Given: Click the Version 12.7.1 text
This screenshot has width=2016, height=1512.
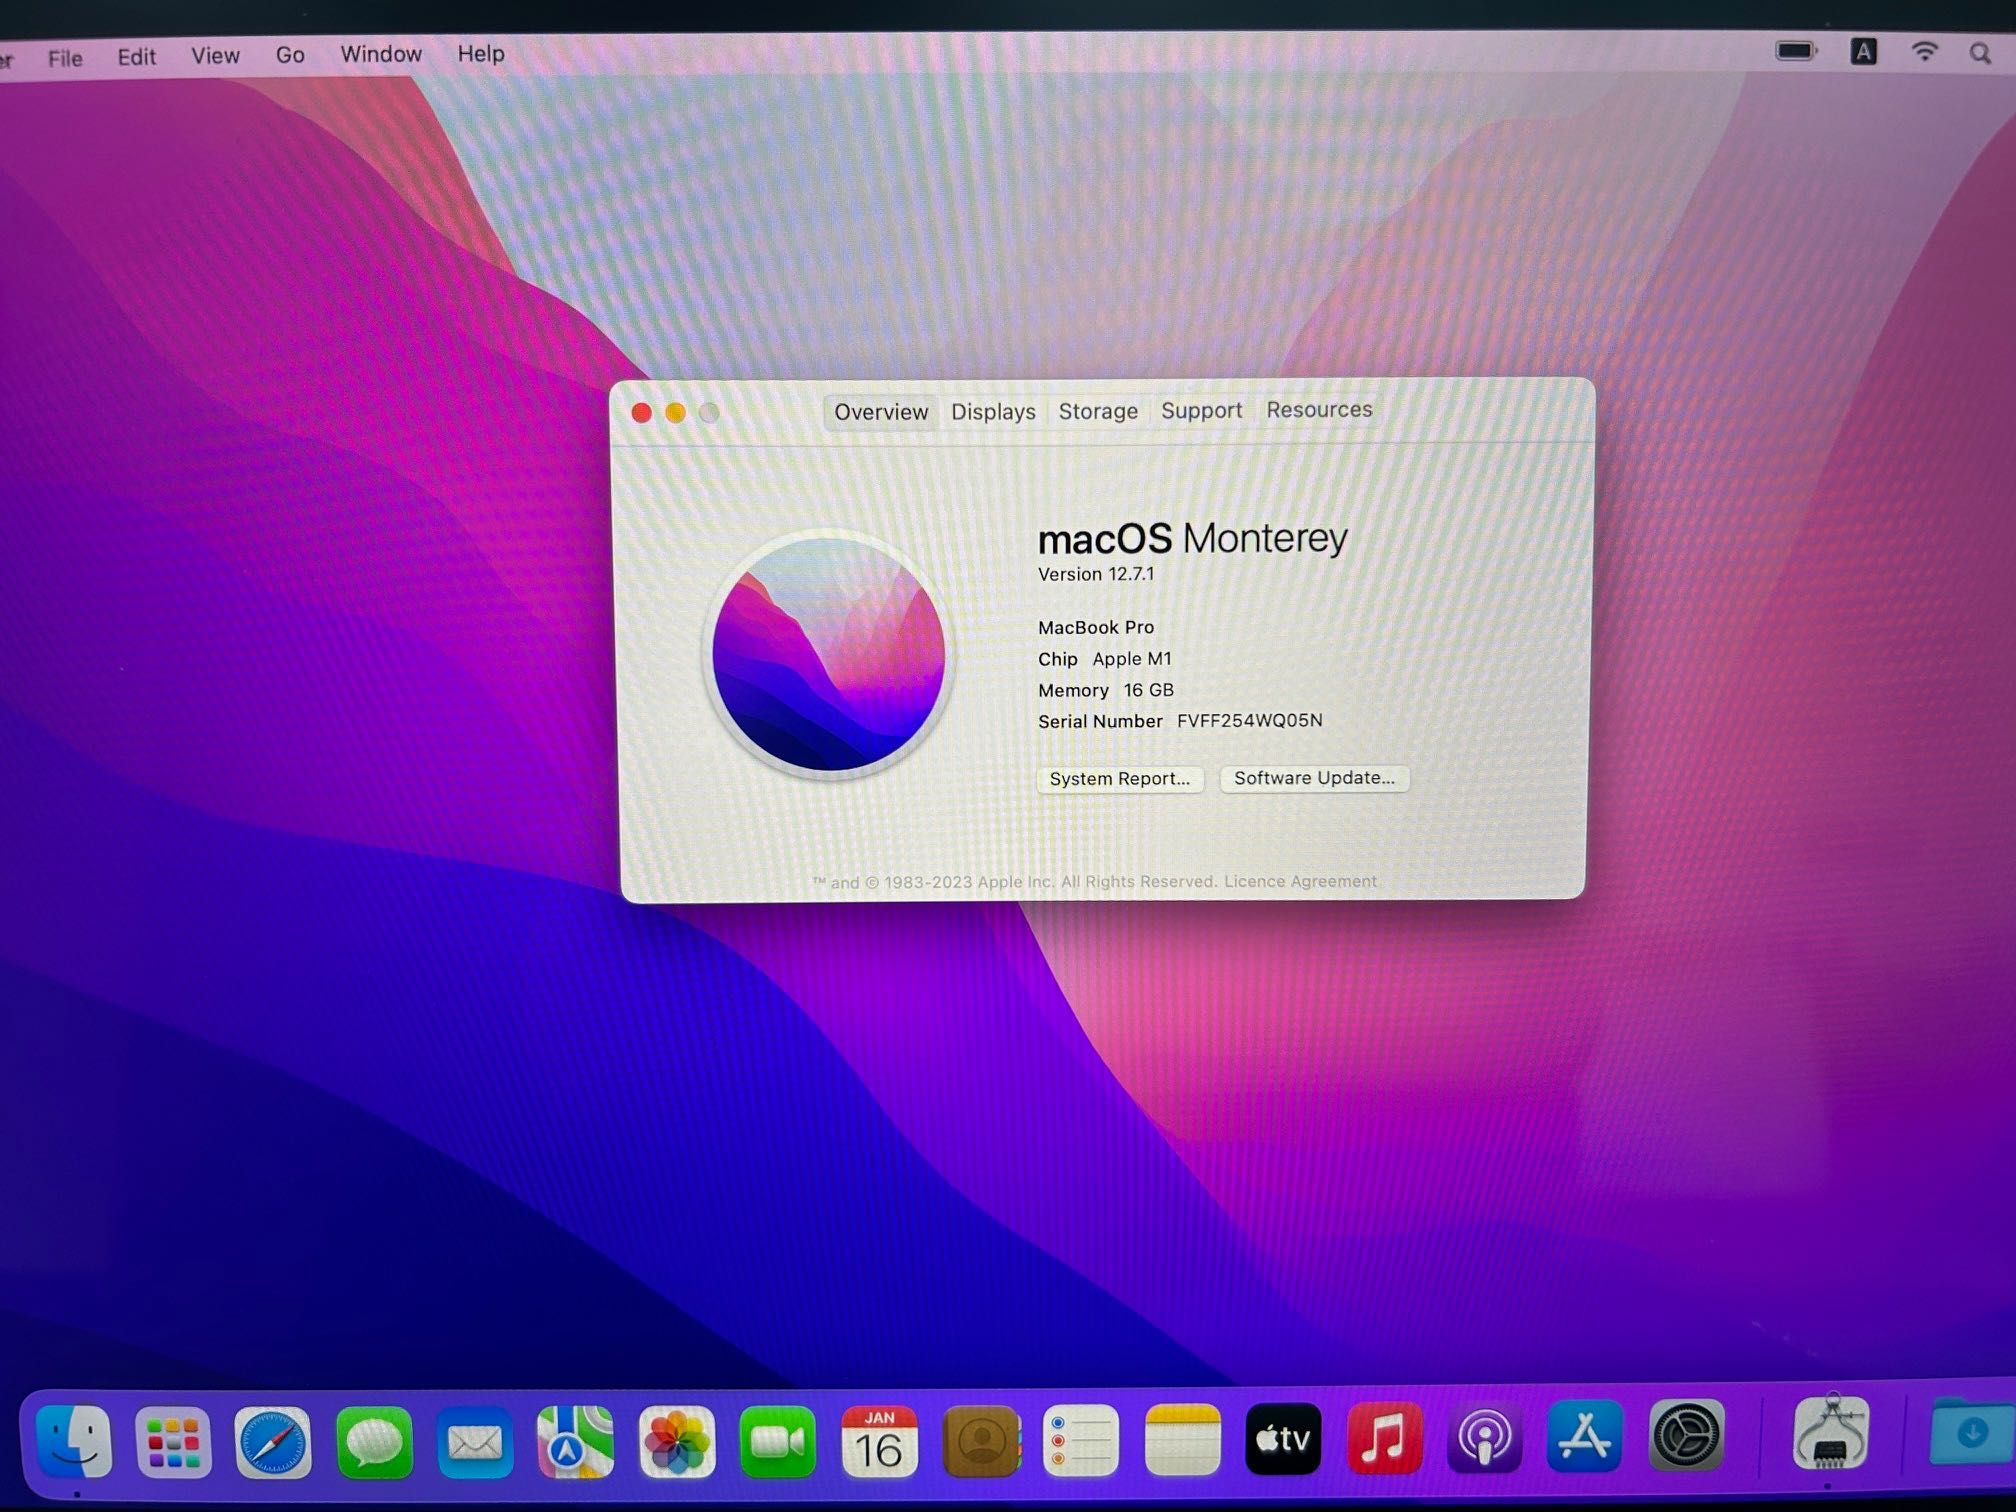Looking at the screenshot, I should [1096, 574].
